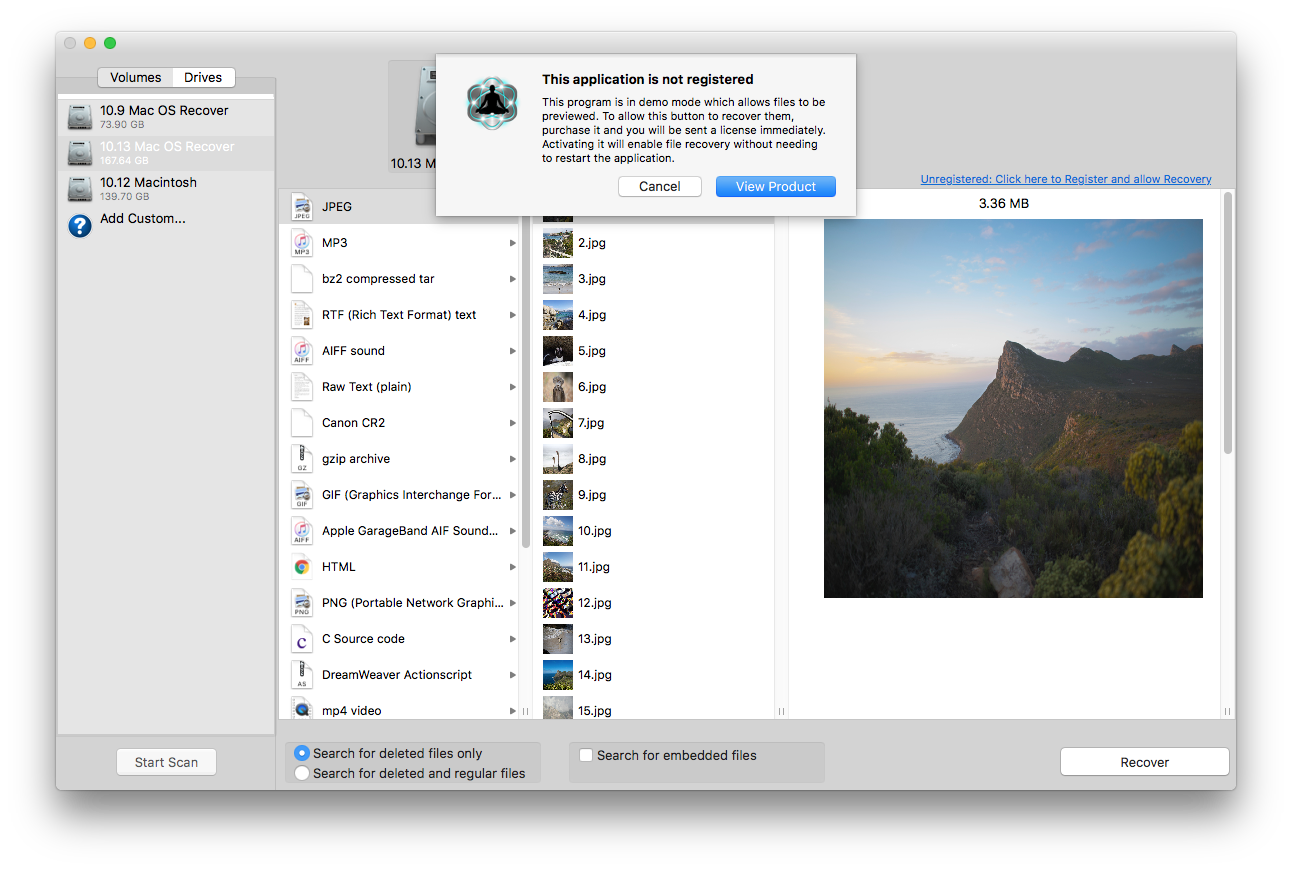Click the gzip archive icon
Screen dimensions: 1292x870
click(x=302, y=459)
